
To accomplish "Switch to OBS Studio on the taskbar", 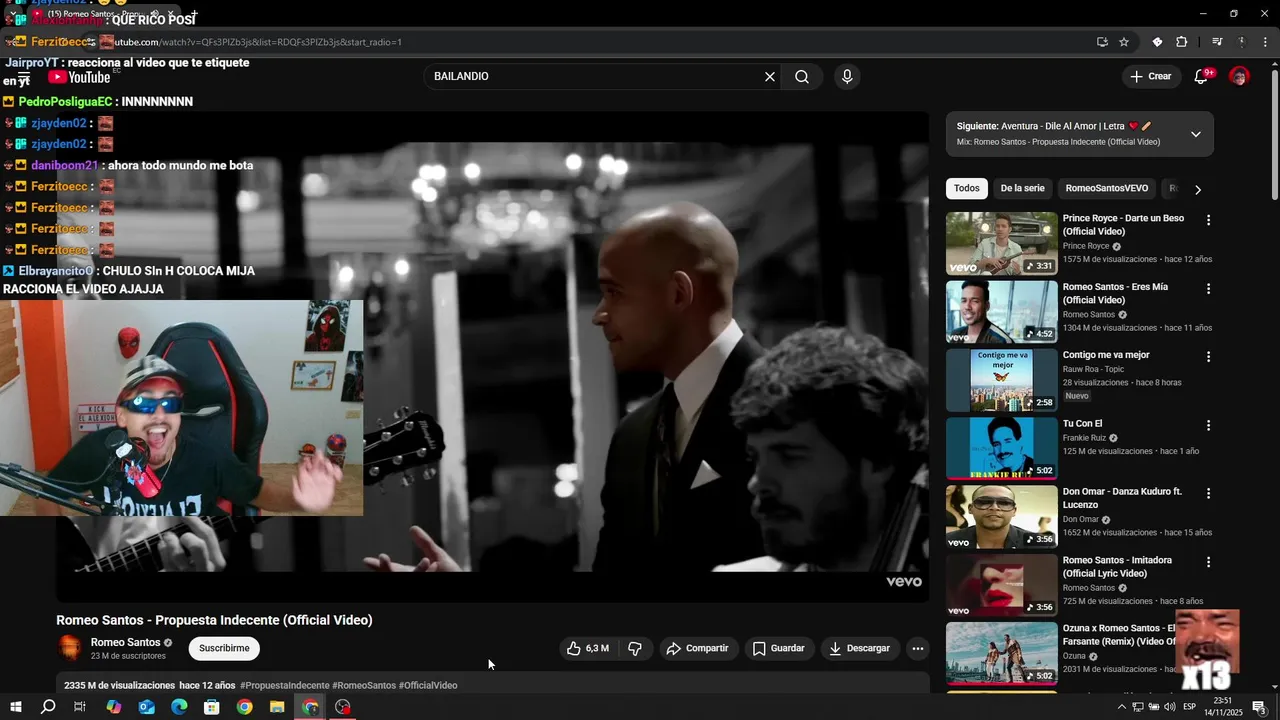I will pos(343,707).
